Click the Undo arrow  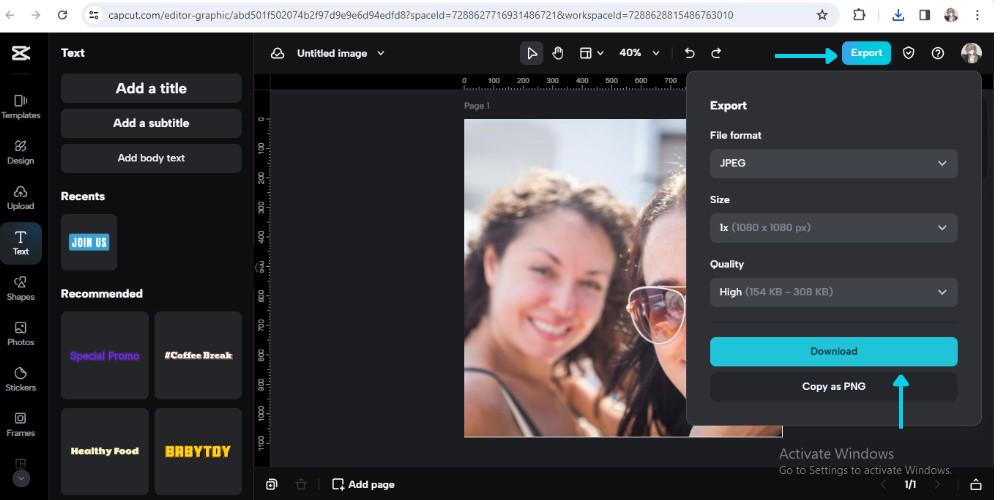click(689, 53)
